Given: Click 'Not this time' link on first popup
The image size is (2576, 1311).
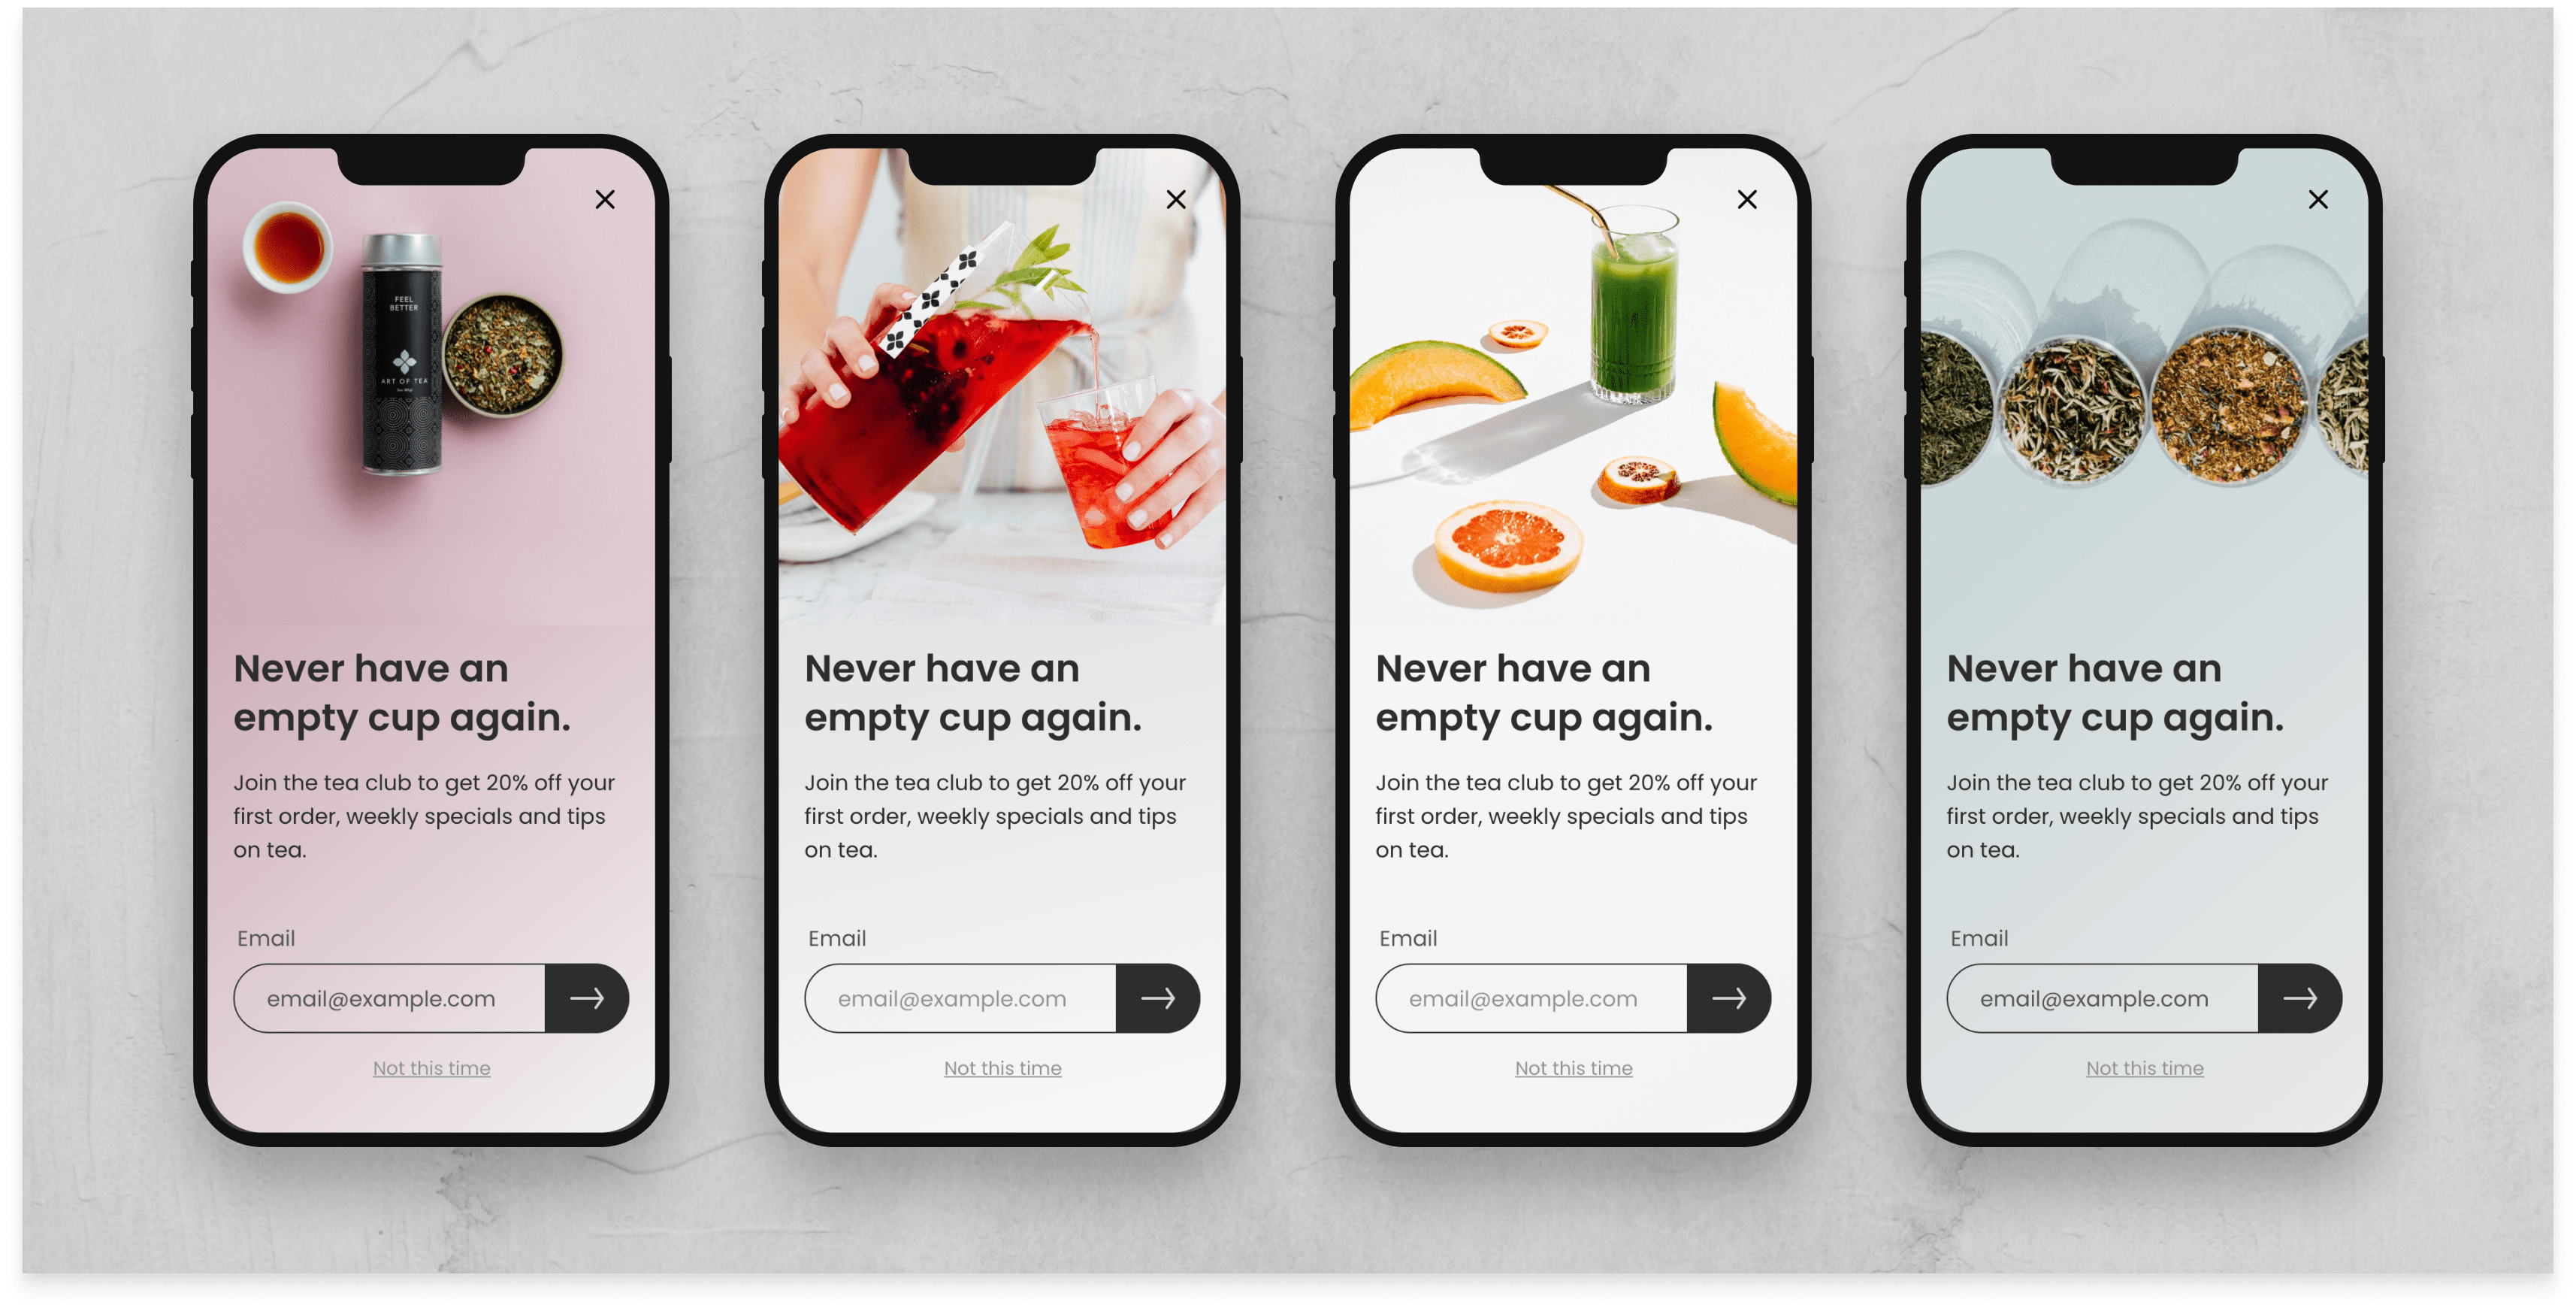Looking at the screenshot, I should tap(433, 1067).
